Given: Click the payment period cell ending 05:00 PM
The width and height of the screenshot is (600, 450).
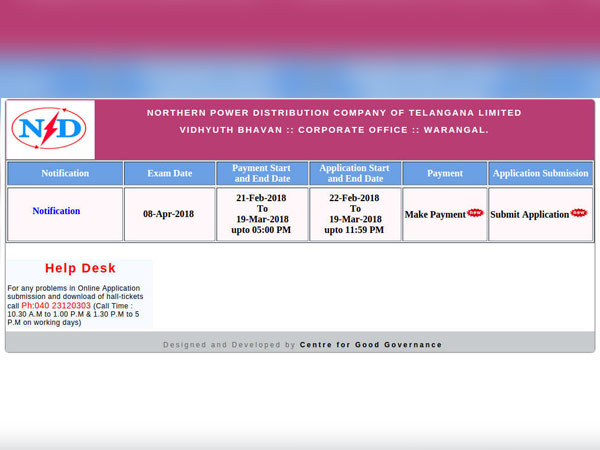Looking at the screenshot, I should point(262,214).
